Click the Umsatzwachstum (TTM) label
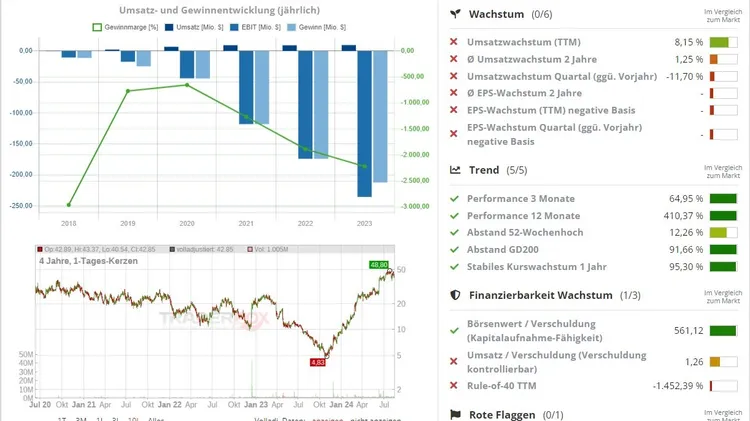Screen dimensions: 750x421 click(524, 42)
